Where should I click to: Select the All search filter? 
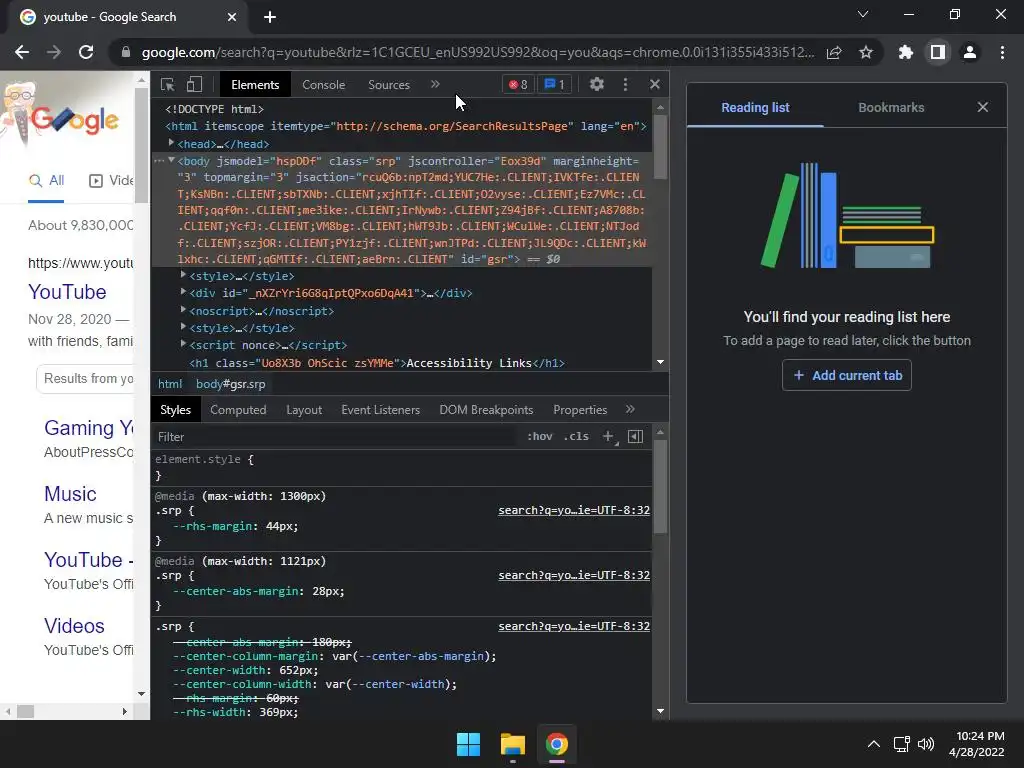click(x=46, y=180)
